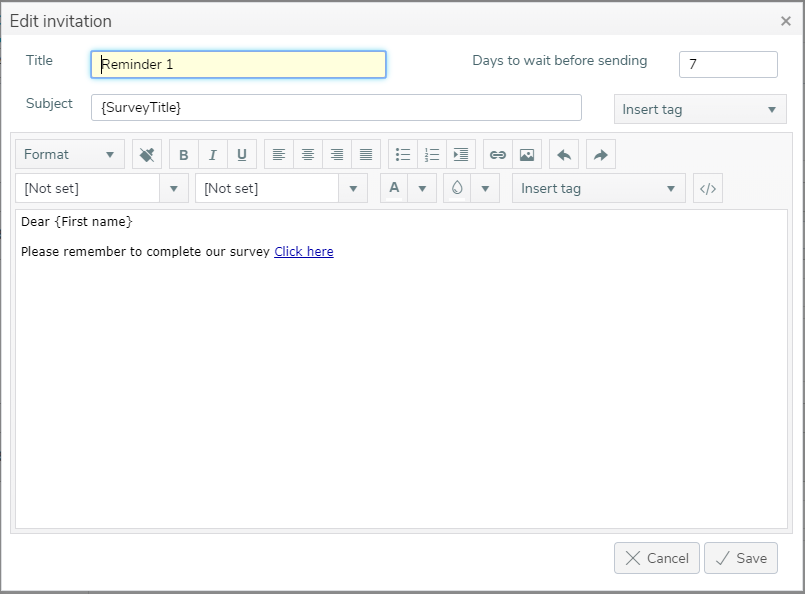This screenshot has width=805, height=594.
Task: Increase the indent
Action: click(461, 155)
